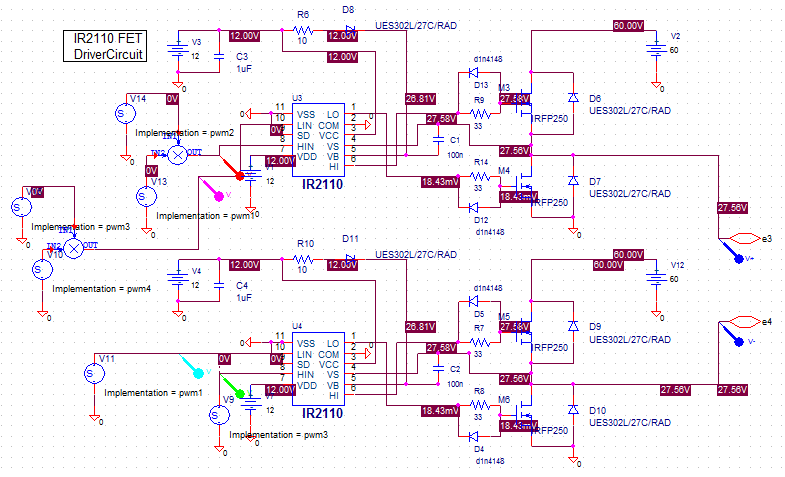Viewport: 785px width, 477px height.
Task: Select the V2 60V battery symbol
Action: 656,50
